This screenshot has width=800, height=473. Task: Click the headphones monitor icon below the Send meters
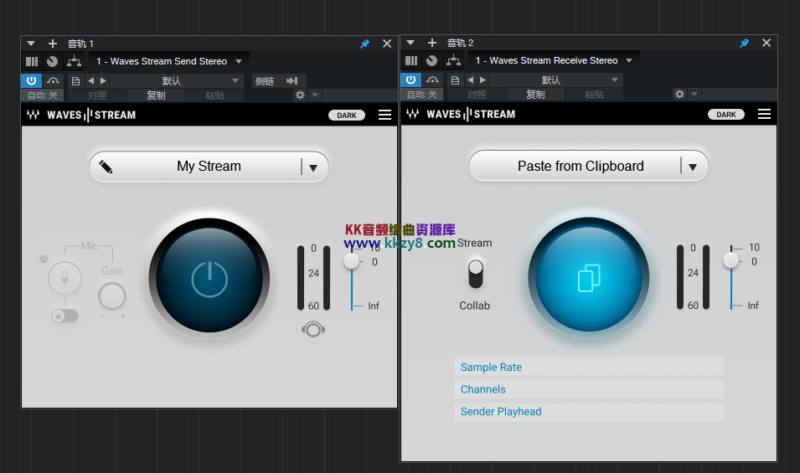[312, 329]
